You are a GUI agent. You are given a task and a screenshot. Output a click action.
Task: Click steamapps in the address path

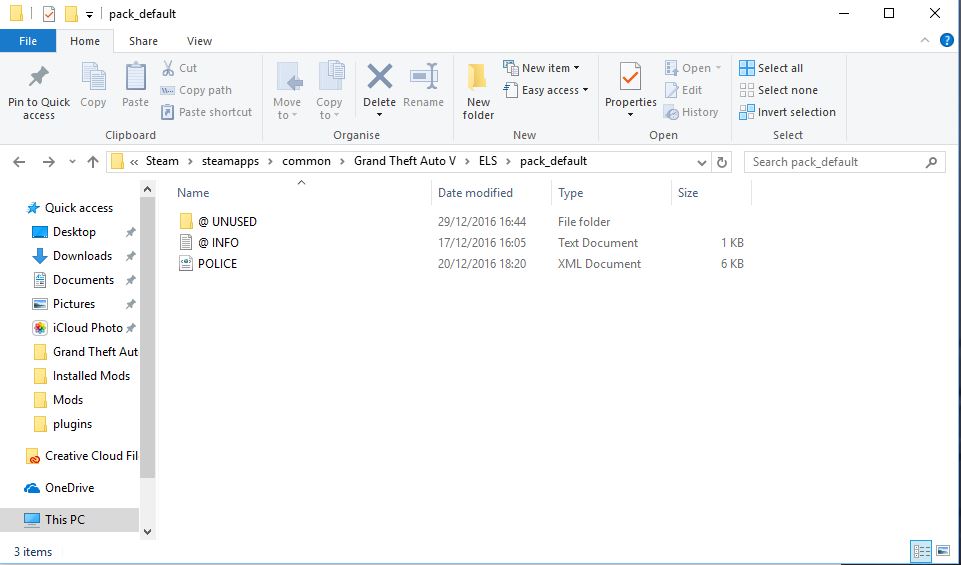(230, 161)
